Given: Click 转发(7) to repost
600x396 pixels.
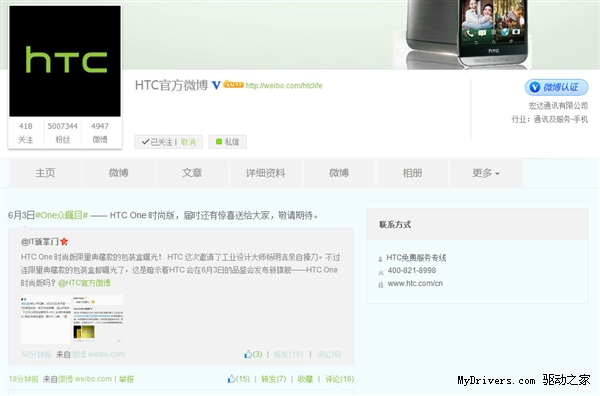Looking at the screenshot, I should pos(274,379).
